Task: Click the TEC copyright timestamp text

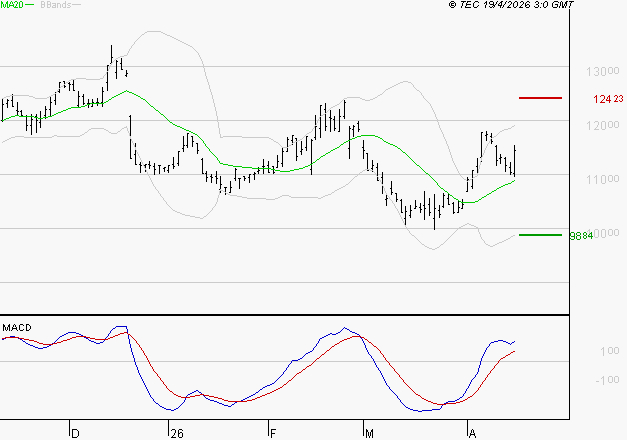Action: [x=511, y=4]
